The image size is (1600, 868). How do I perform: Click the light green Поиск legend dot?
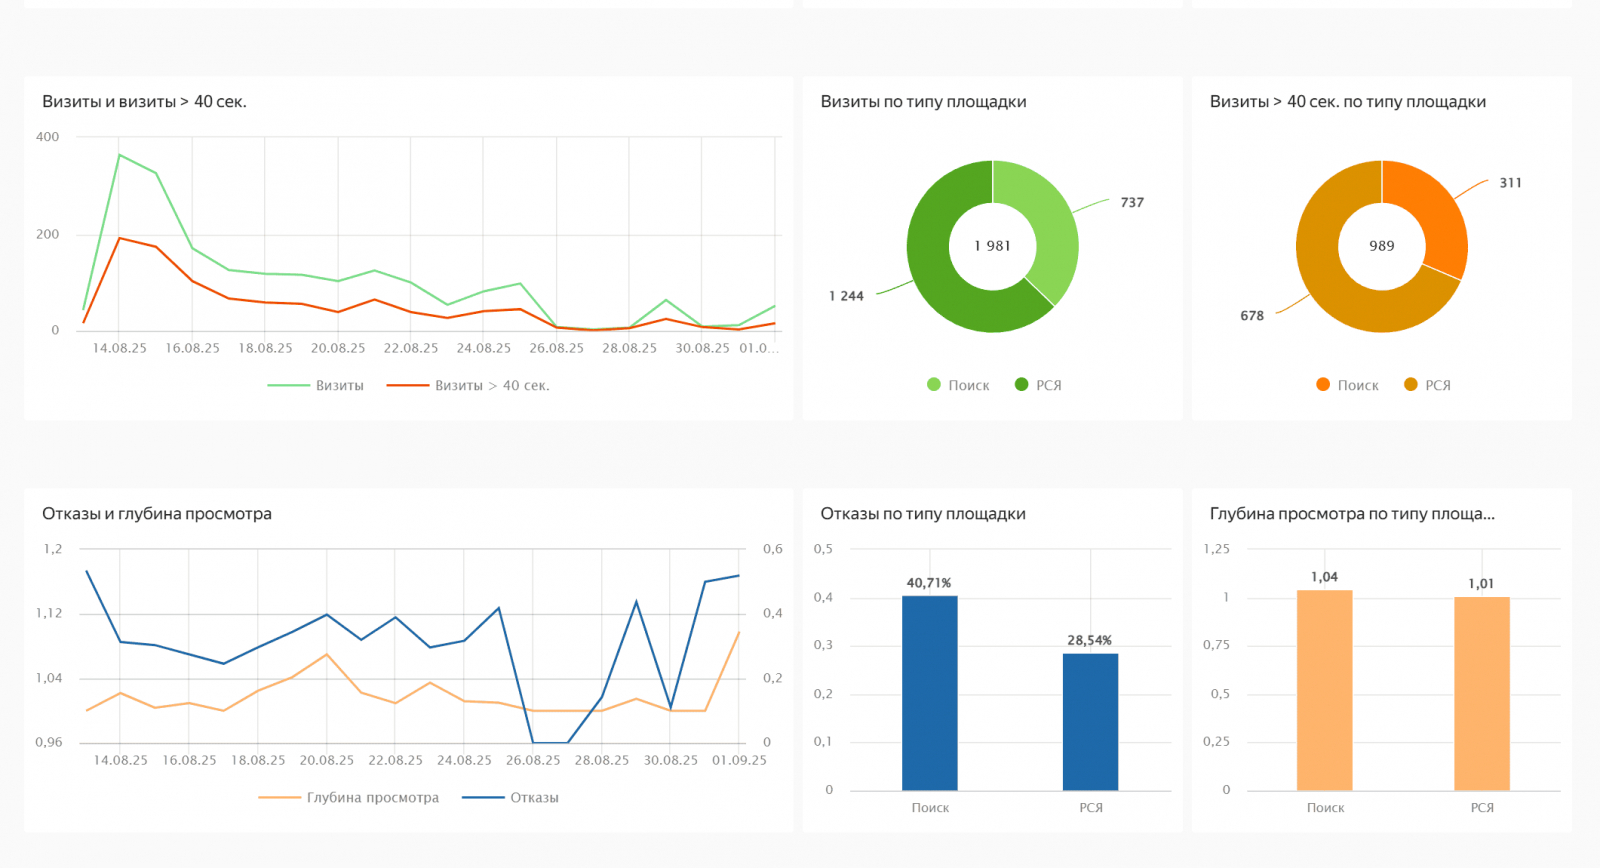934,385
